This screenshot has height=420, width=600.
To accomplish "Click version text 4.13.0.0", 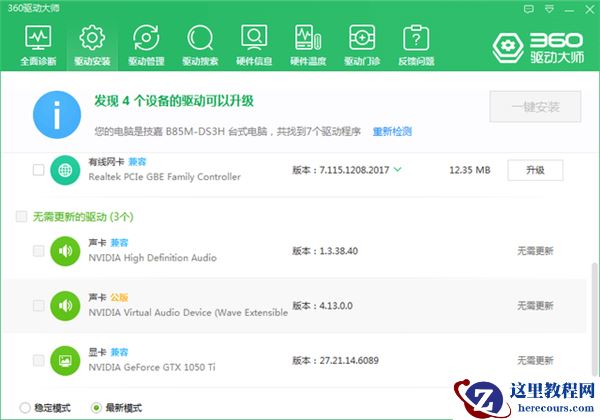I will (336, 306).
